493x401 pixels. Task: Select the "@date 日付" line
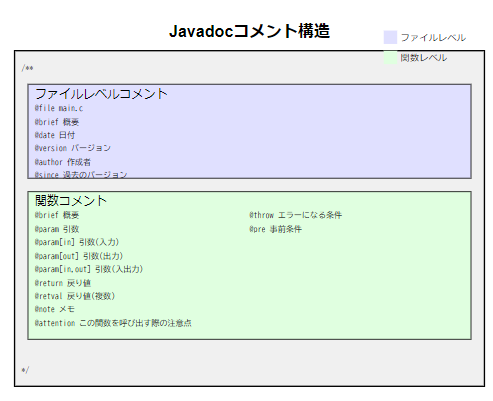[x=55, y=135]
